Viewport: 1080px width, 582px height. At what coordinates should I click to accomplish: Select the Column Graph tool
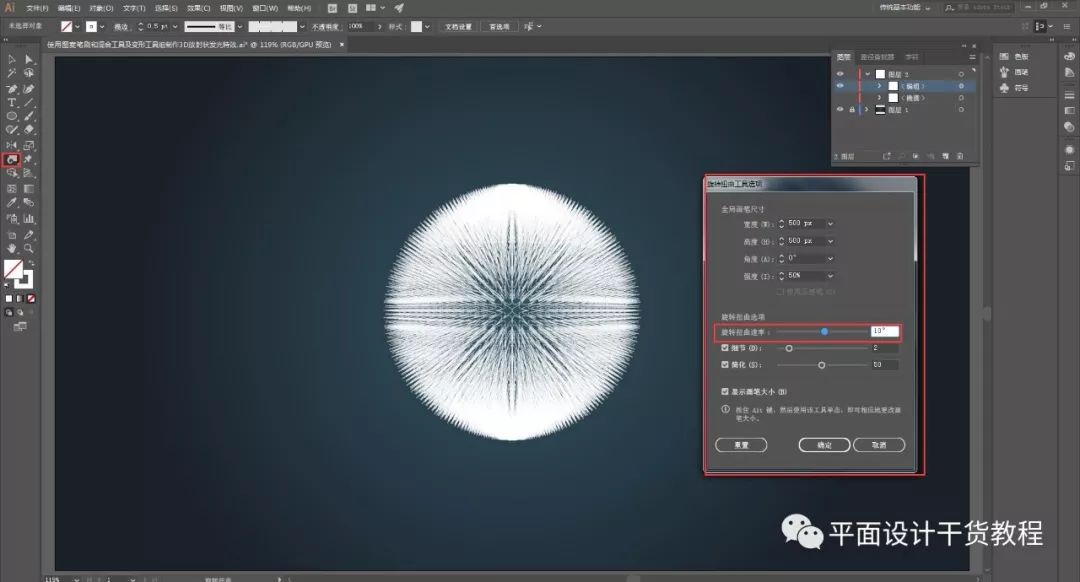29,218
